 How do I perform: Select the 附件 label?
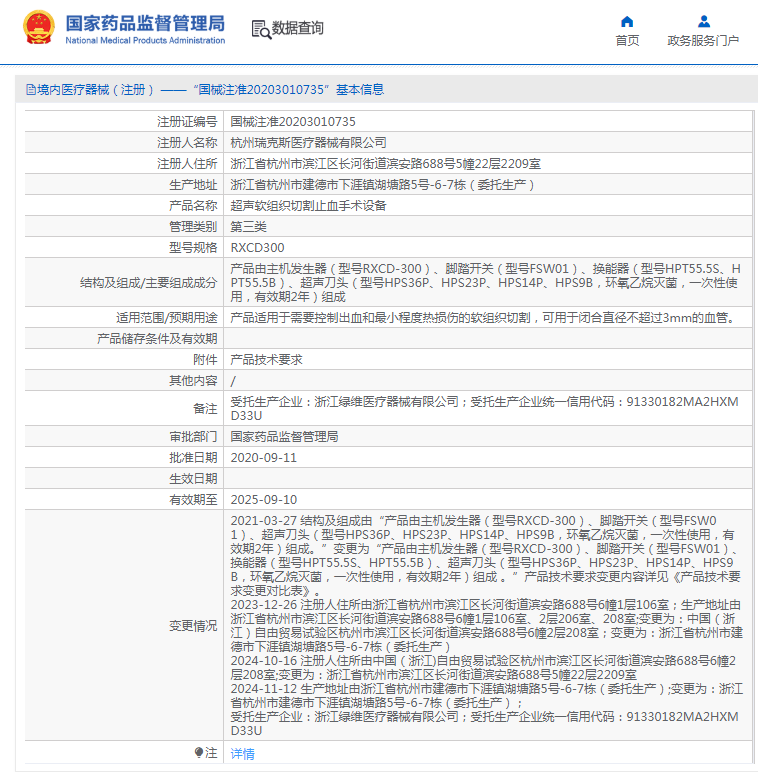205,360
